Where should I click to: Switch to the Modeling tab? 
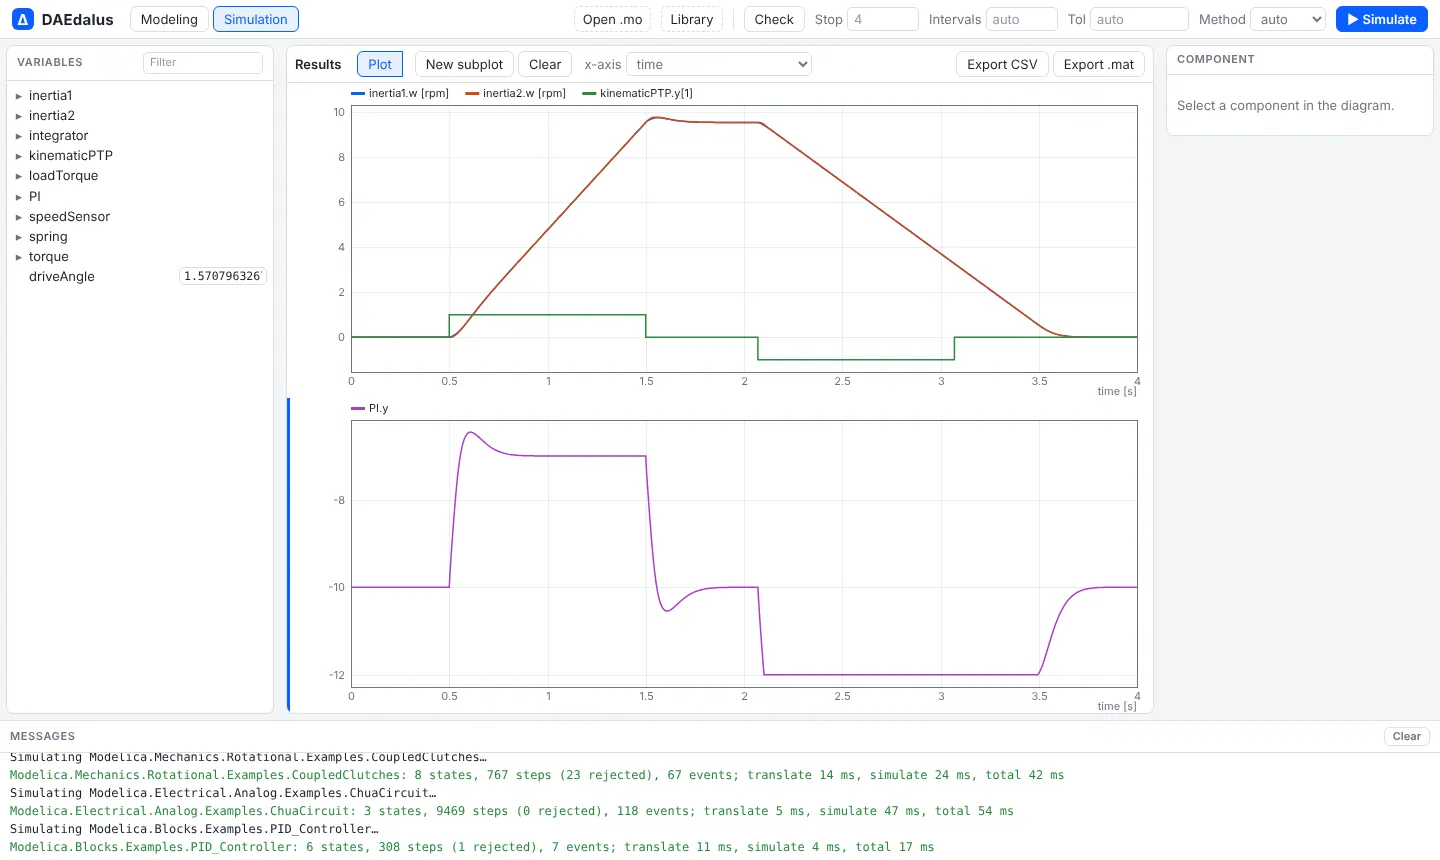169,19
